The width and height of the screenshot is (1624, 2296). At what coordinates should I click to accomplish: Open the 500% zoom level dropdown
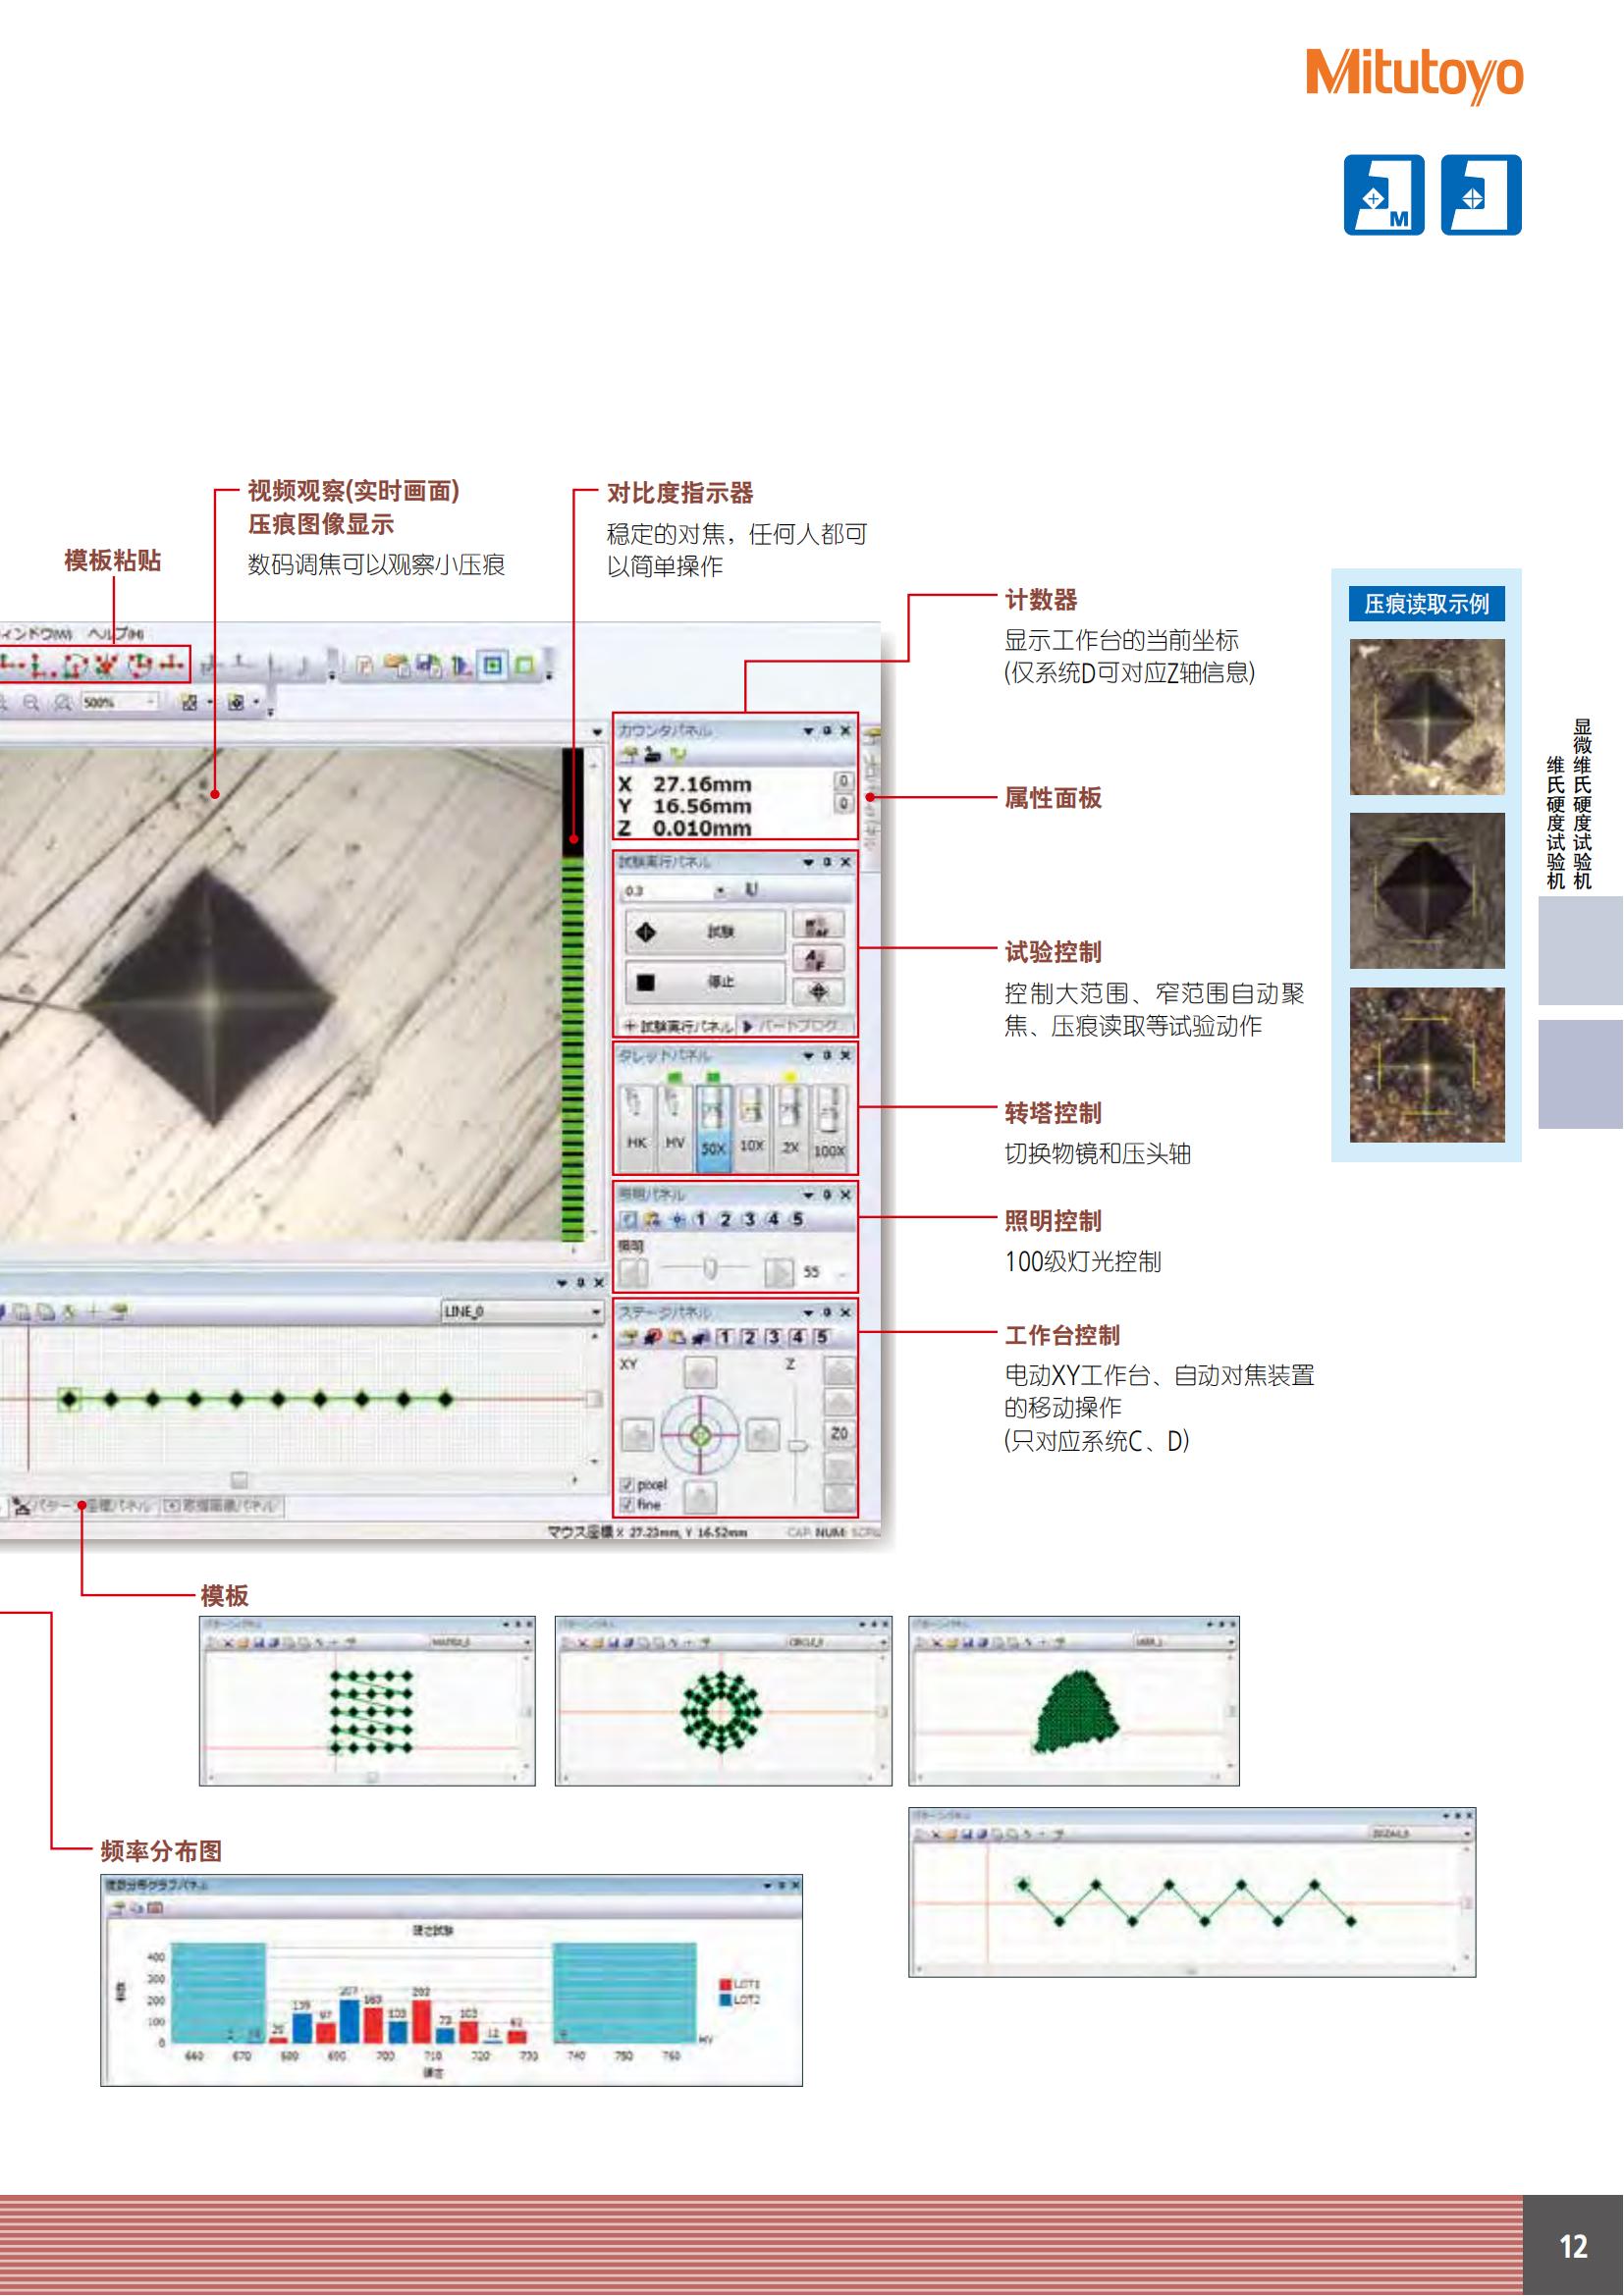pos(152,703)
